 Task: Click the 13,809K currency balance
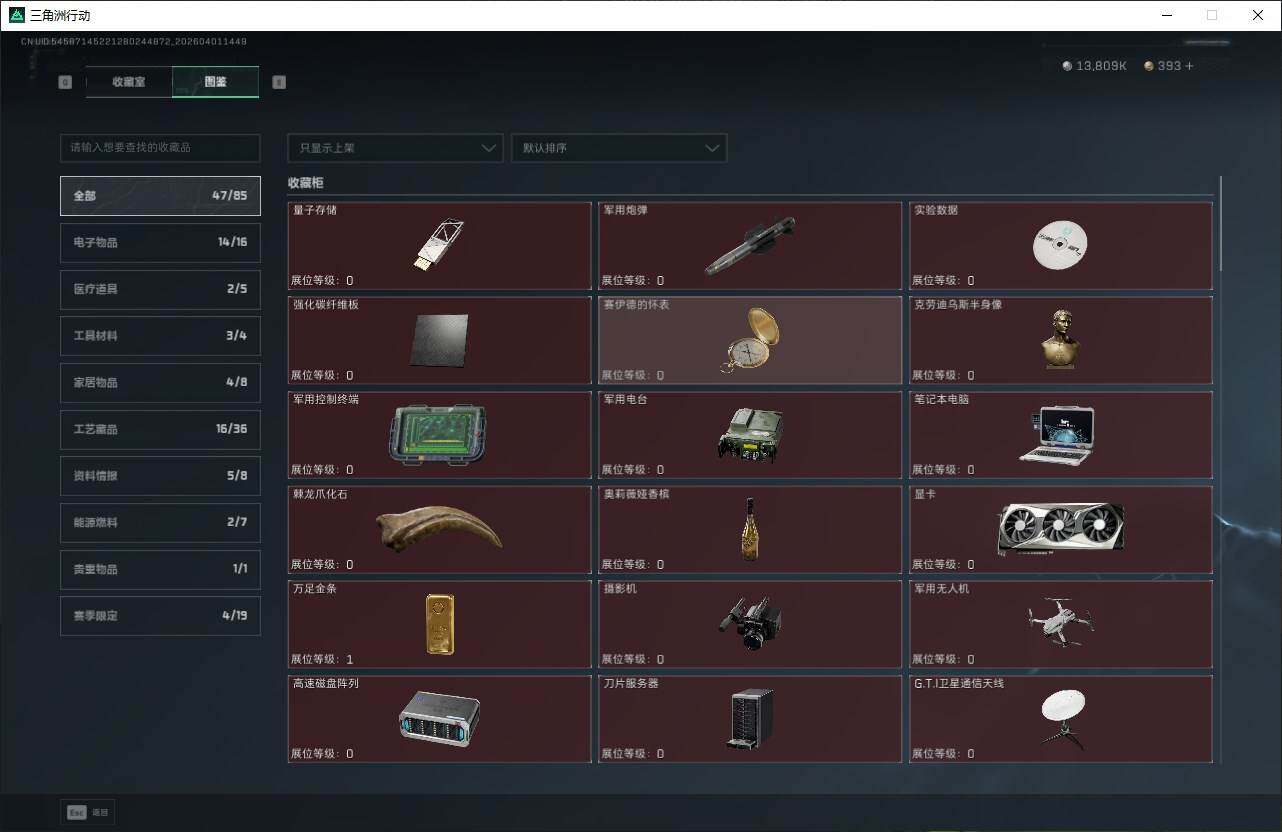click(1102, 66)
